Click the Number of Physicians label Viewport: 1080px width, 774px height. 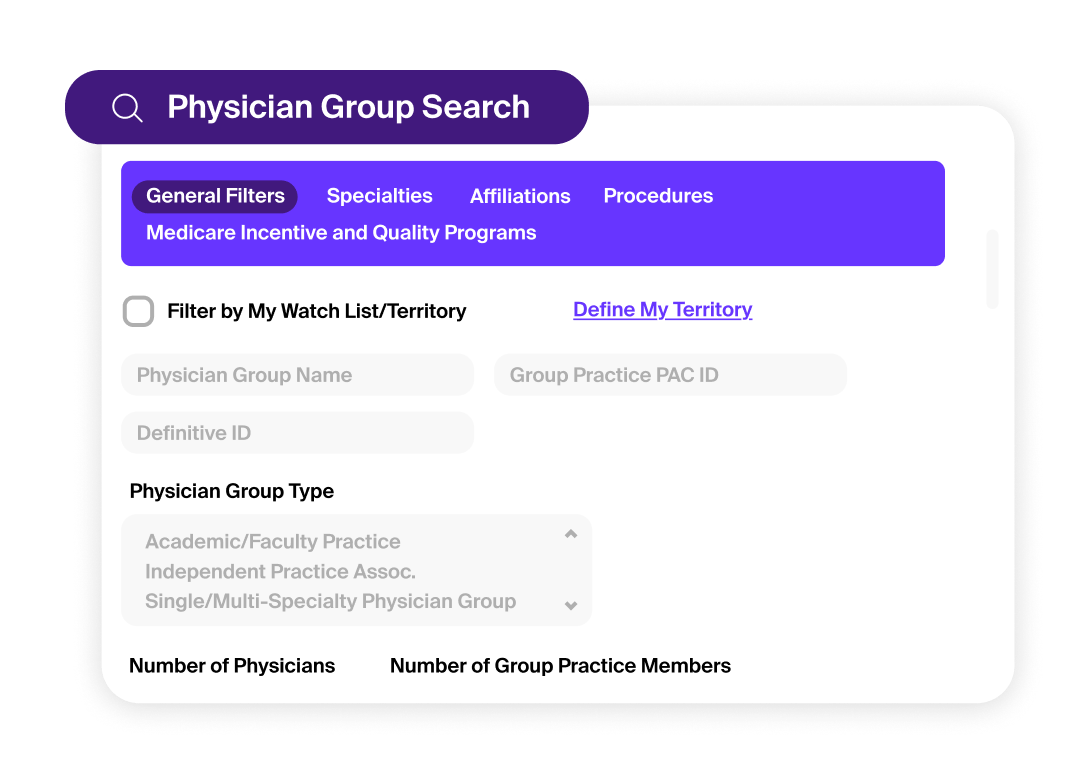[232, 665]
